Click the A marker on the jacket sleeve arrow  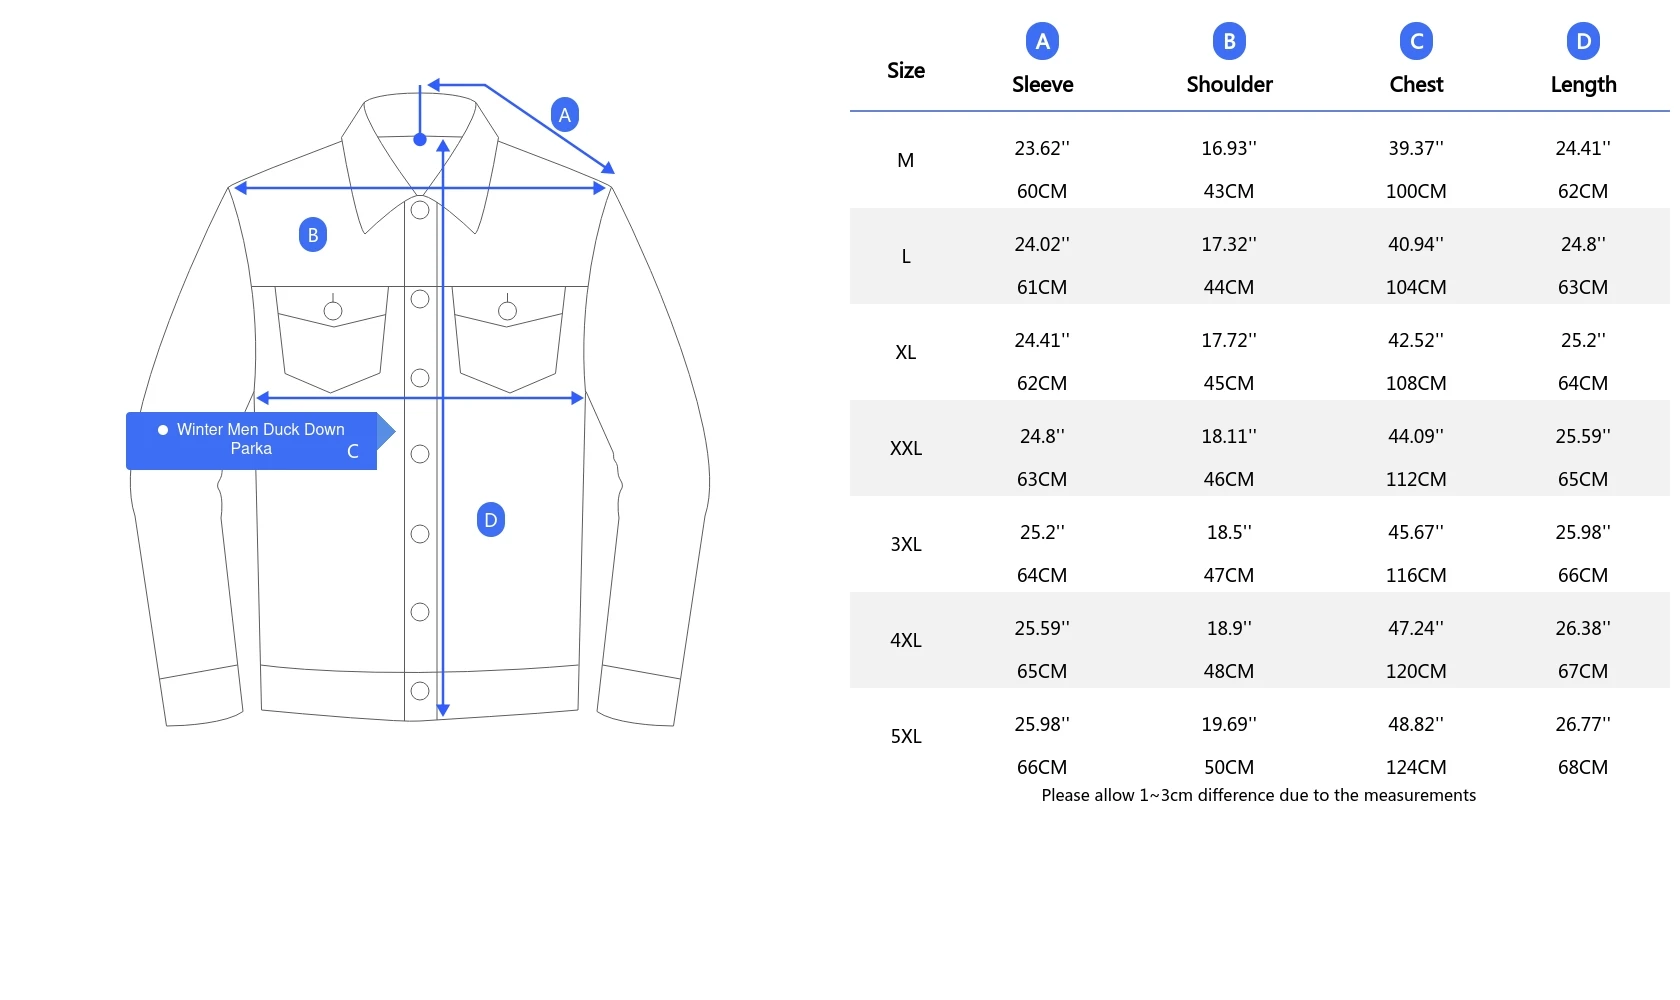click(565, 115)
